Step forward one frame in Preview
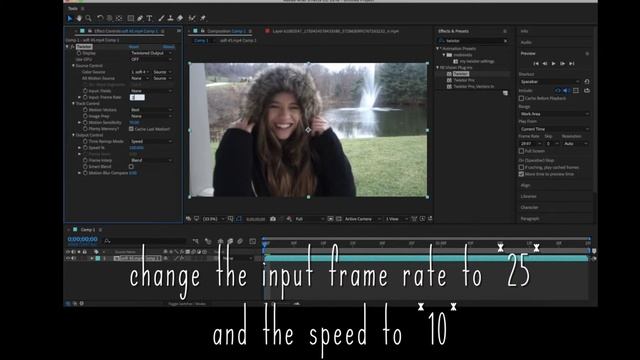This screenshot has width=640, height=360. tap(562, 64)
